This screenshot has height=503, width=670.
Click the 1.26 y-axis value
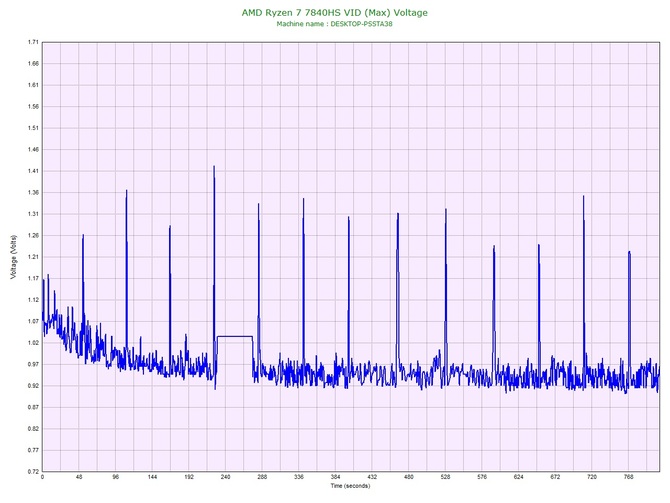(33, 235)
